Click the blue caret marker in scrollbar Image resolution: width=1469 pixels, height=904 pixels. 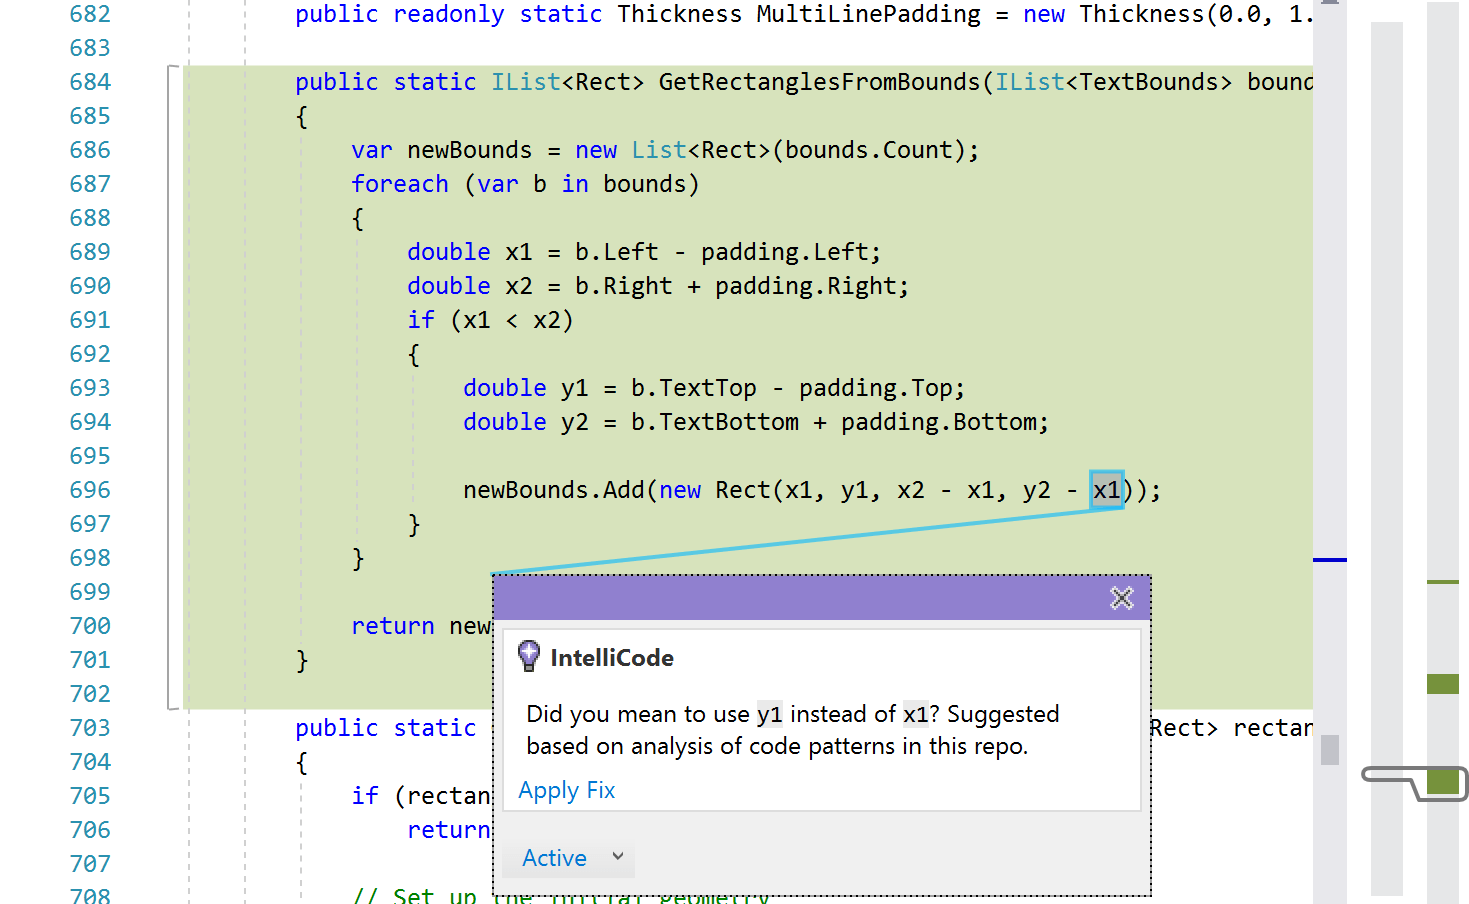pos(1329,560)
